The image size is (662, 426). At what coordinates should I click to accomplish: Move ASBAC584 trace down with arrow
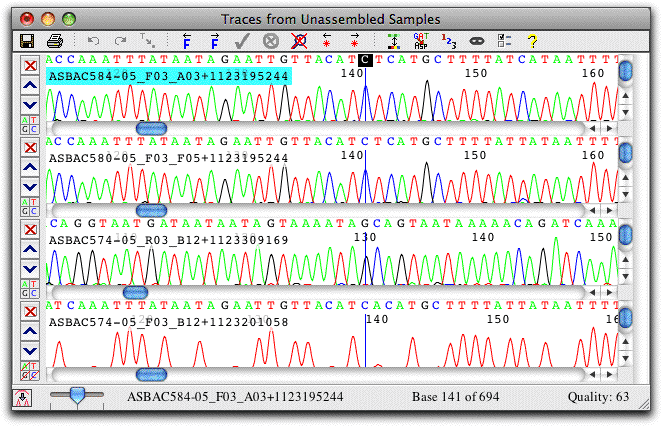(x=30, y=105)
